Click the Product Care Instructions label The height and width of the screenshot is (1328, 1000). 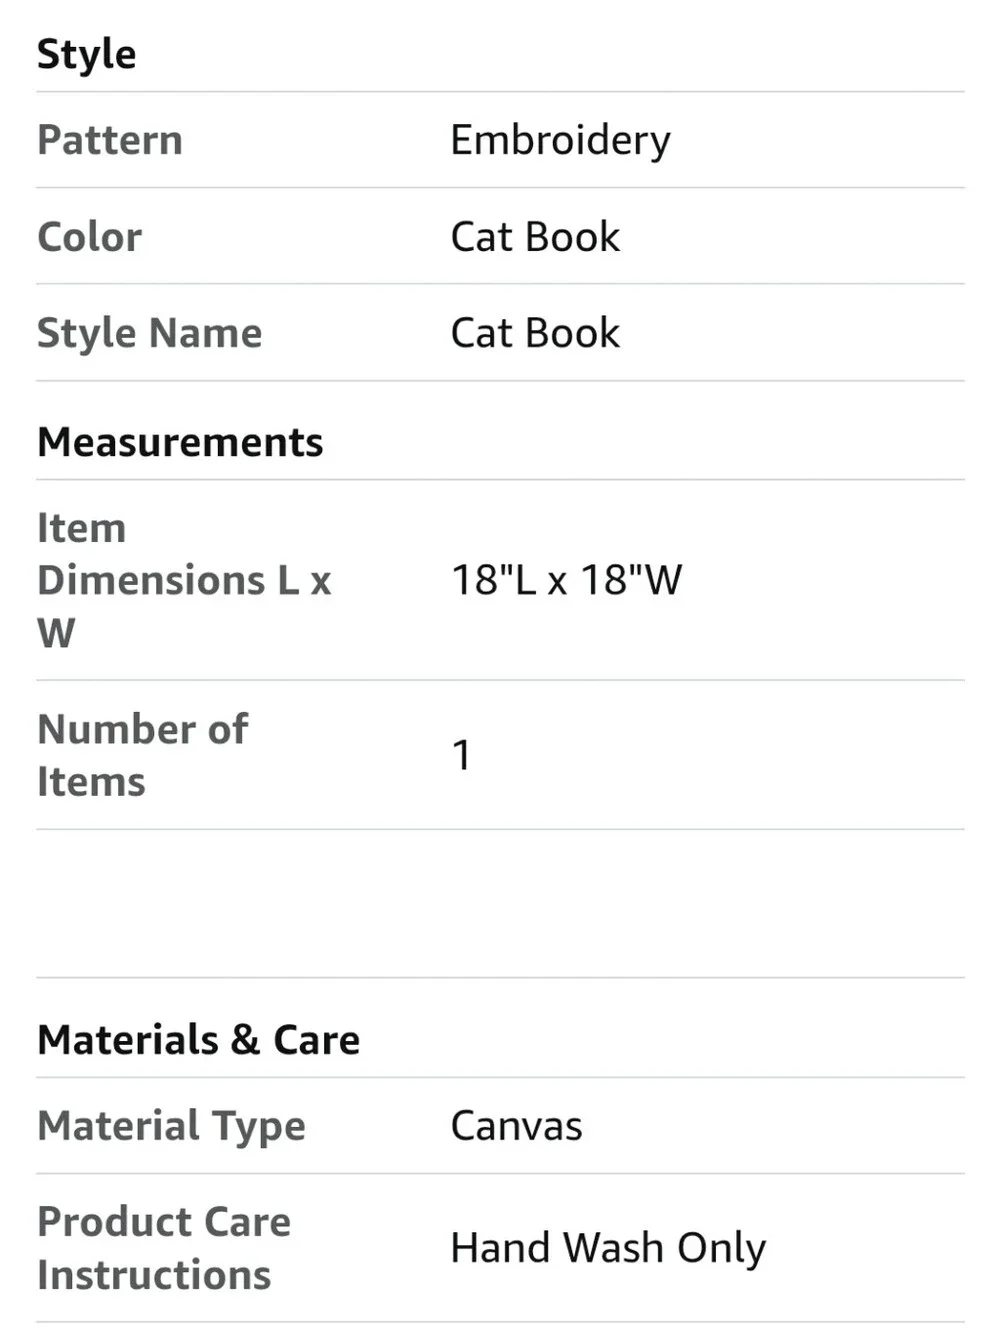point(164,1248)
